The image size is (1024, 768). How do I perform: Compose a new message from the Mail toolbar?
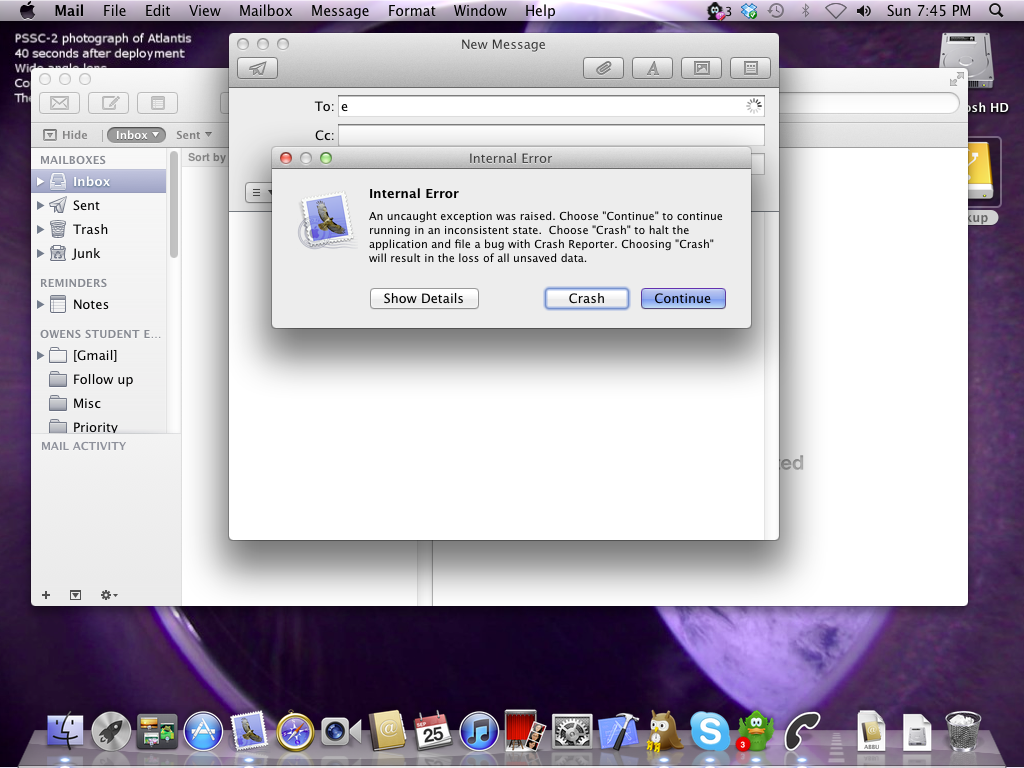click(108, 103)
